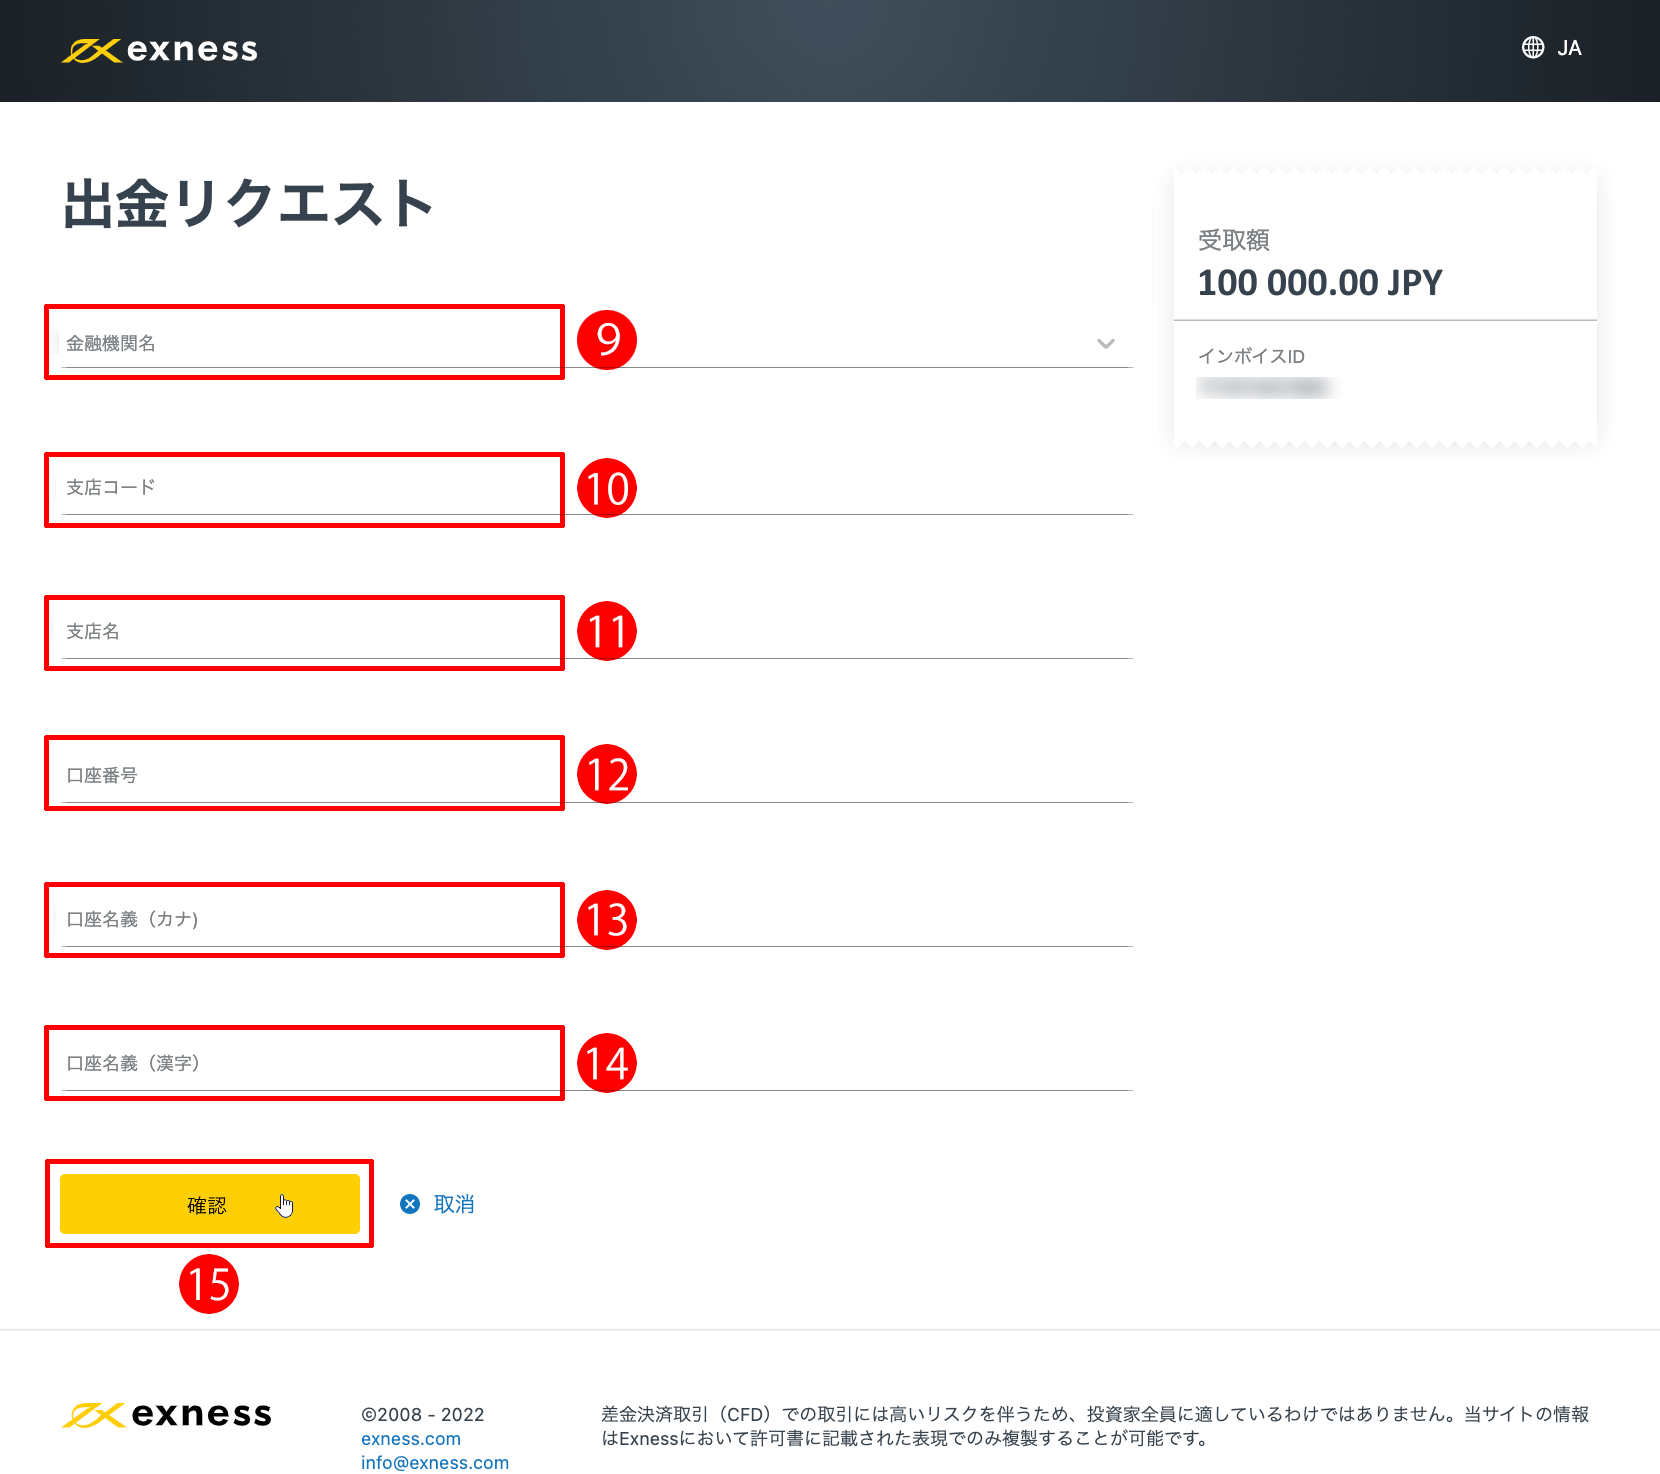The image size is (1660, 1474).
Task: Click the exness logo in the header
Action: [x=160, y=48]
